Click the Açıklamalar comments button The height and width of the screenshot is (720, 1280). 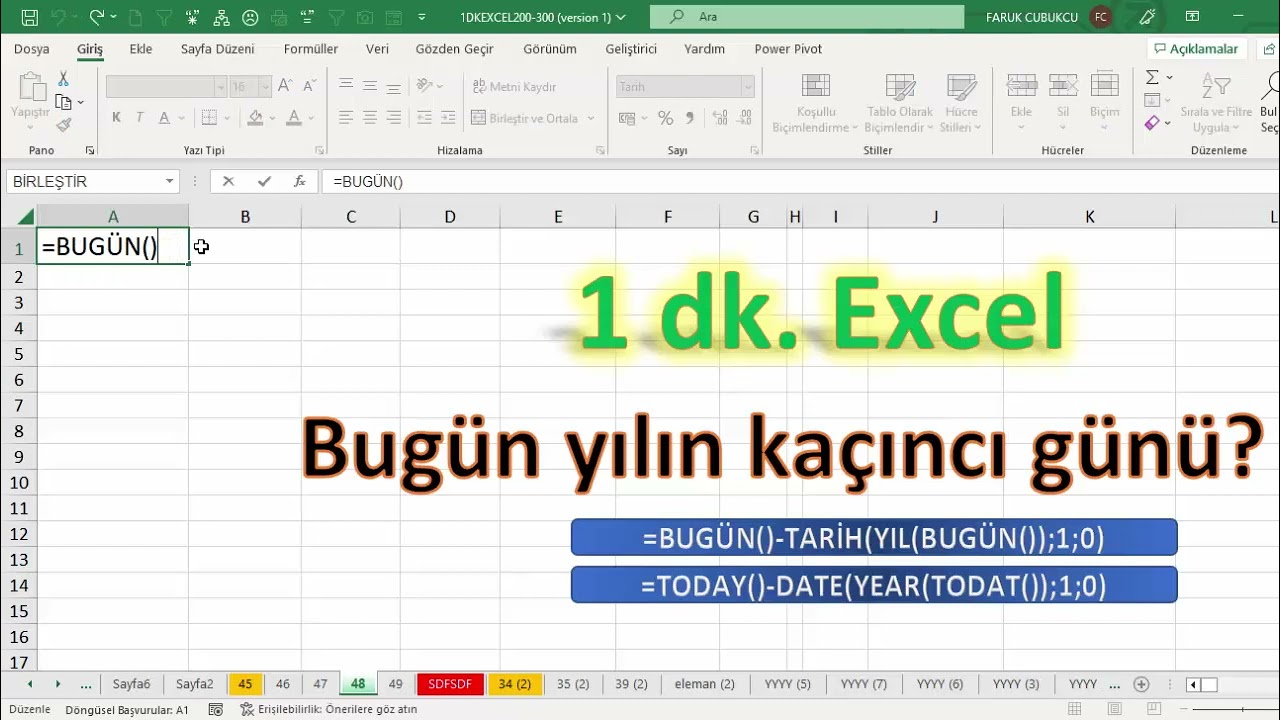click(x=1196, y=49)
